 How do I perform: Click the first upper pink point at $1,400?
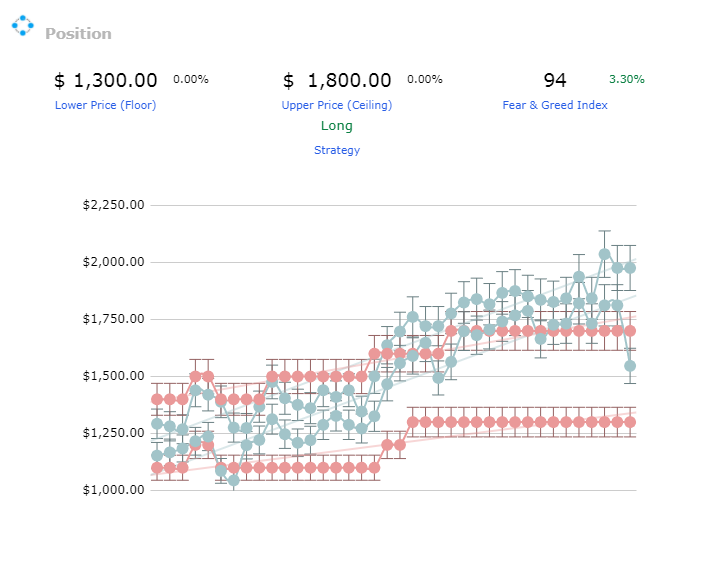click(157, 399)
